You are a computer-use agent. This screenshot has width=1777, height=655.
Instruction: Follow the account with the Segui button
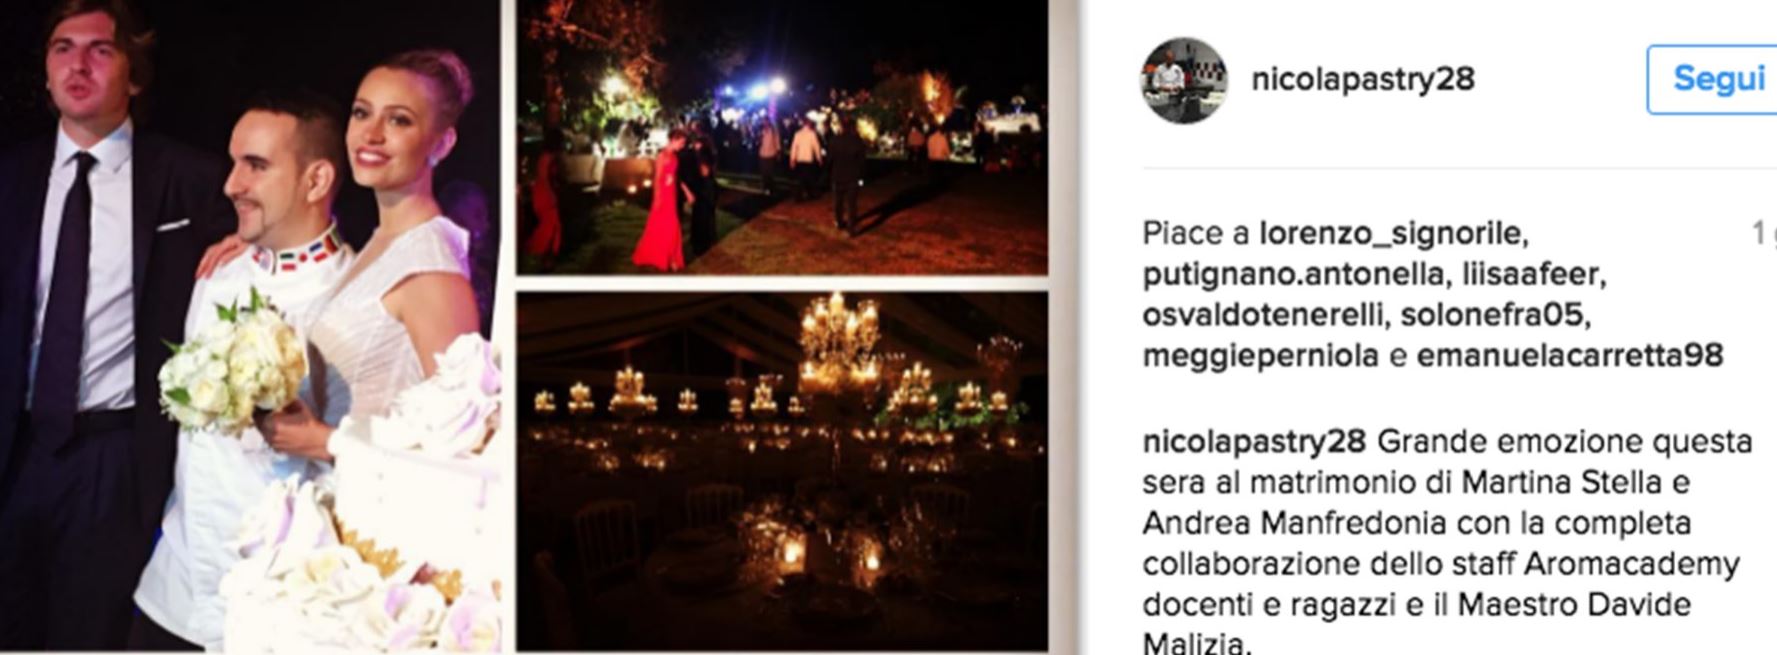coord(1713,79)
